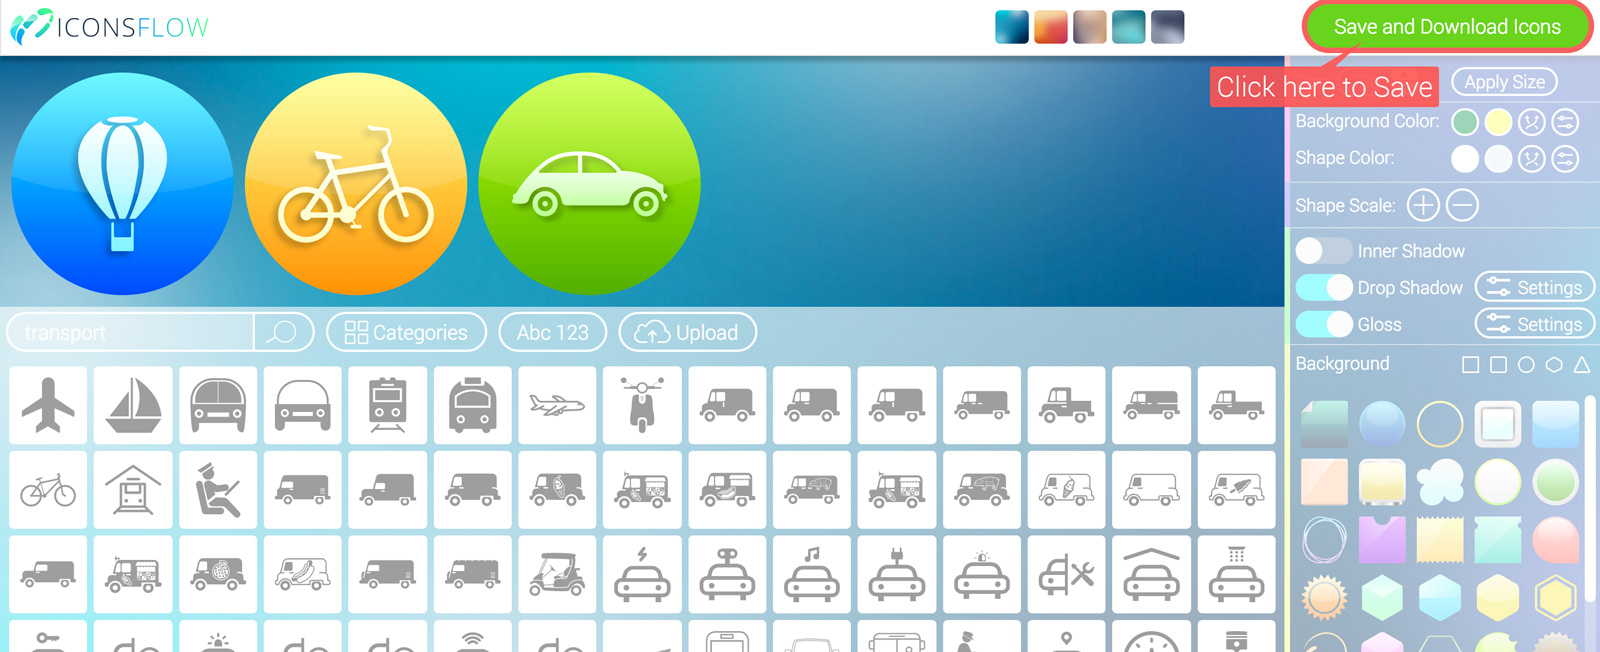
Task: Open Shape Color palette picker icon
Action: 1532,158
